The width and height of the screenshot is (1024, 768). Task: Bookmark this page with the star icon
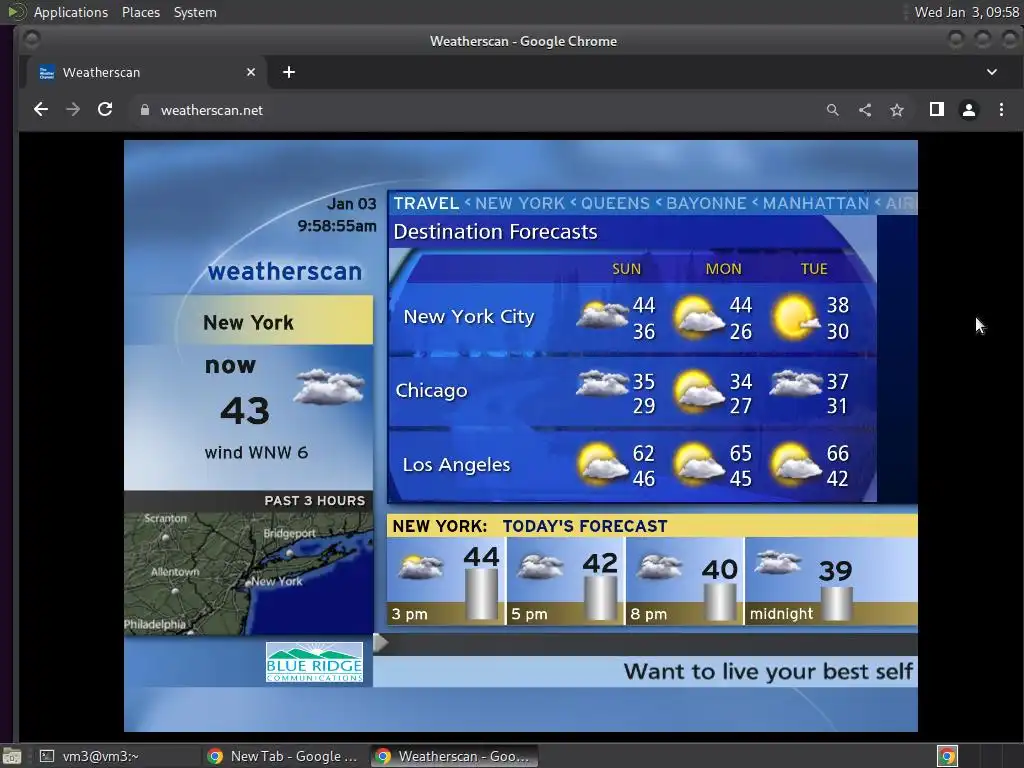(x=897, y=110)
